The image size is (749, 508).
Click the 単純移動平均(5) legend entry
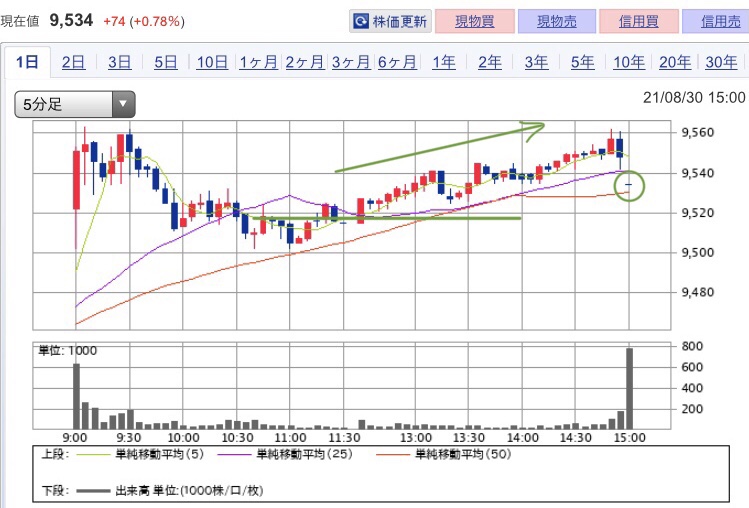(140, 454)
